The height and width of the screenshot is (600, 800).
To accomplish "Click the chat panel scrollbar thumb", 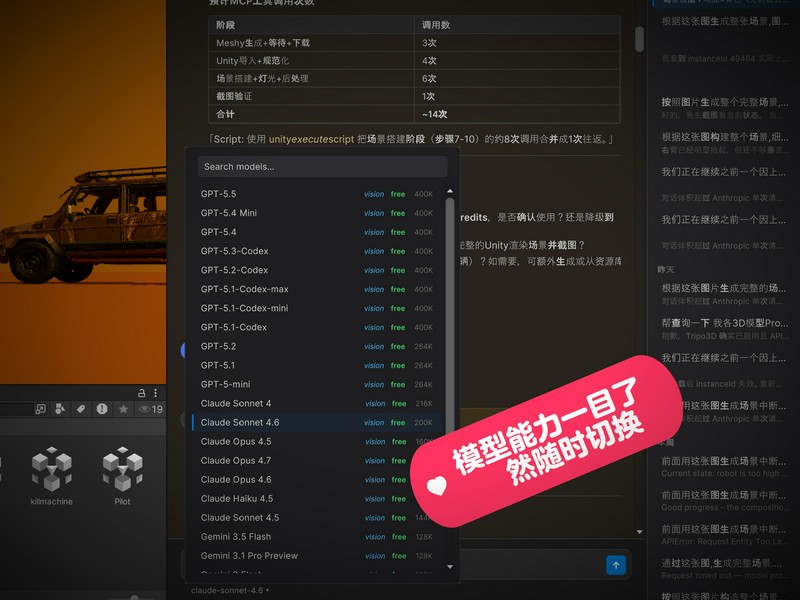I will 639,39.
